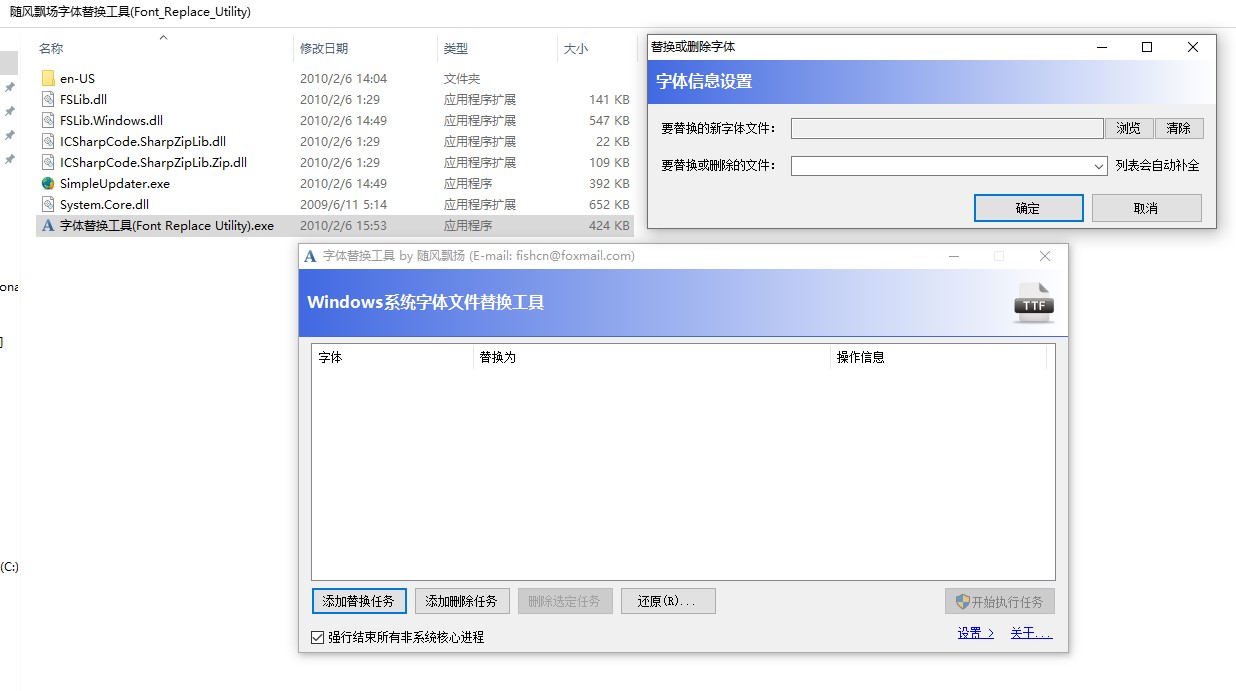Minimize the 字体替换工具 window
Viewport: 1236px width, 691px height.
954,256
